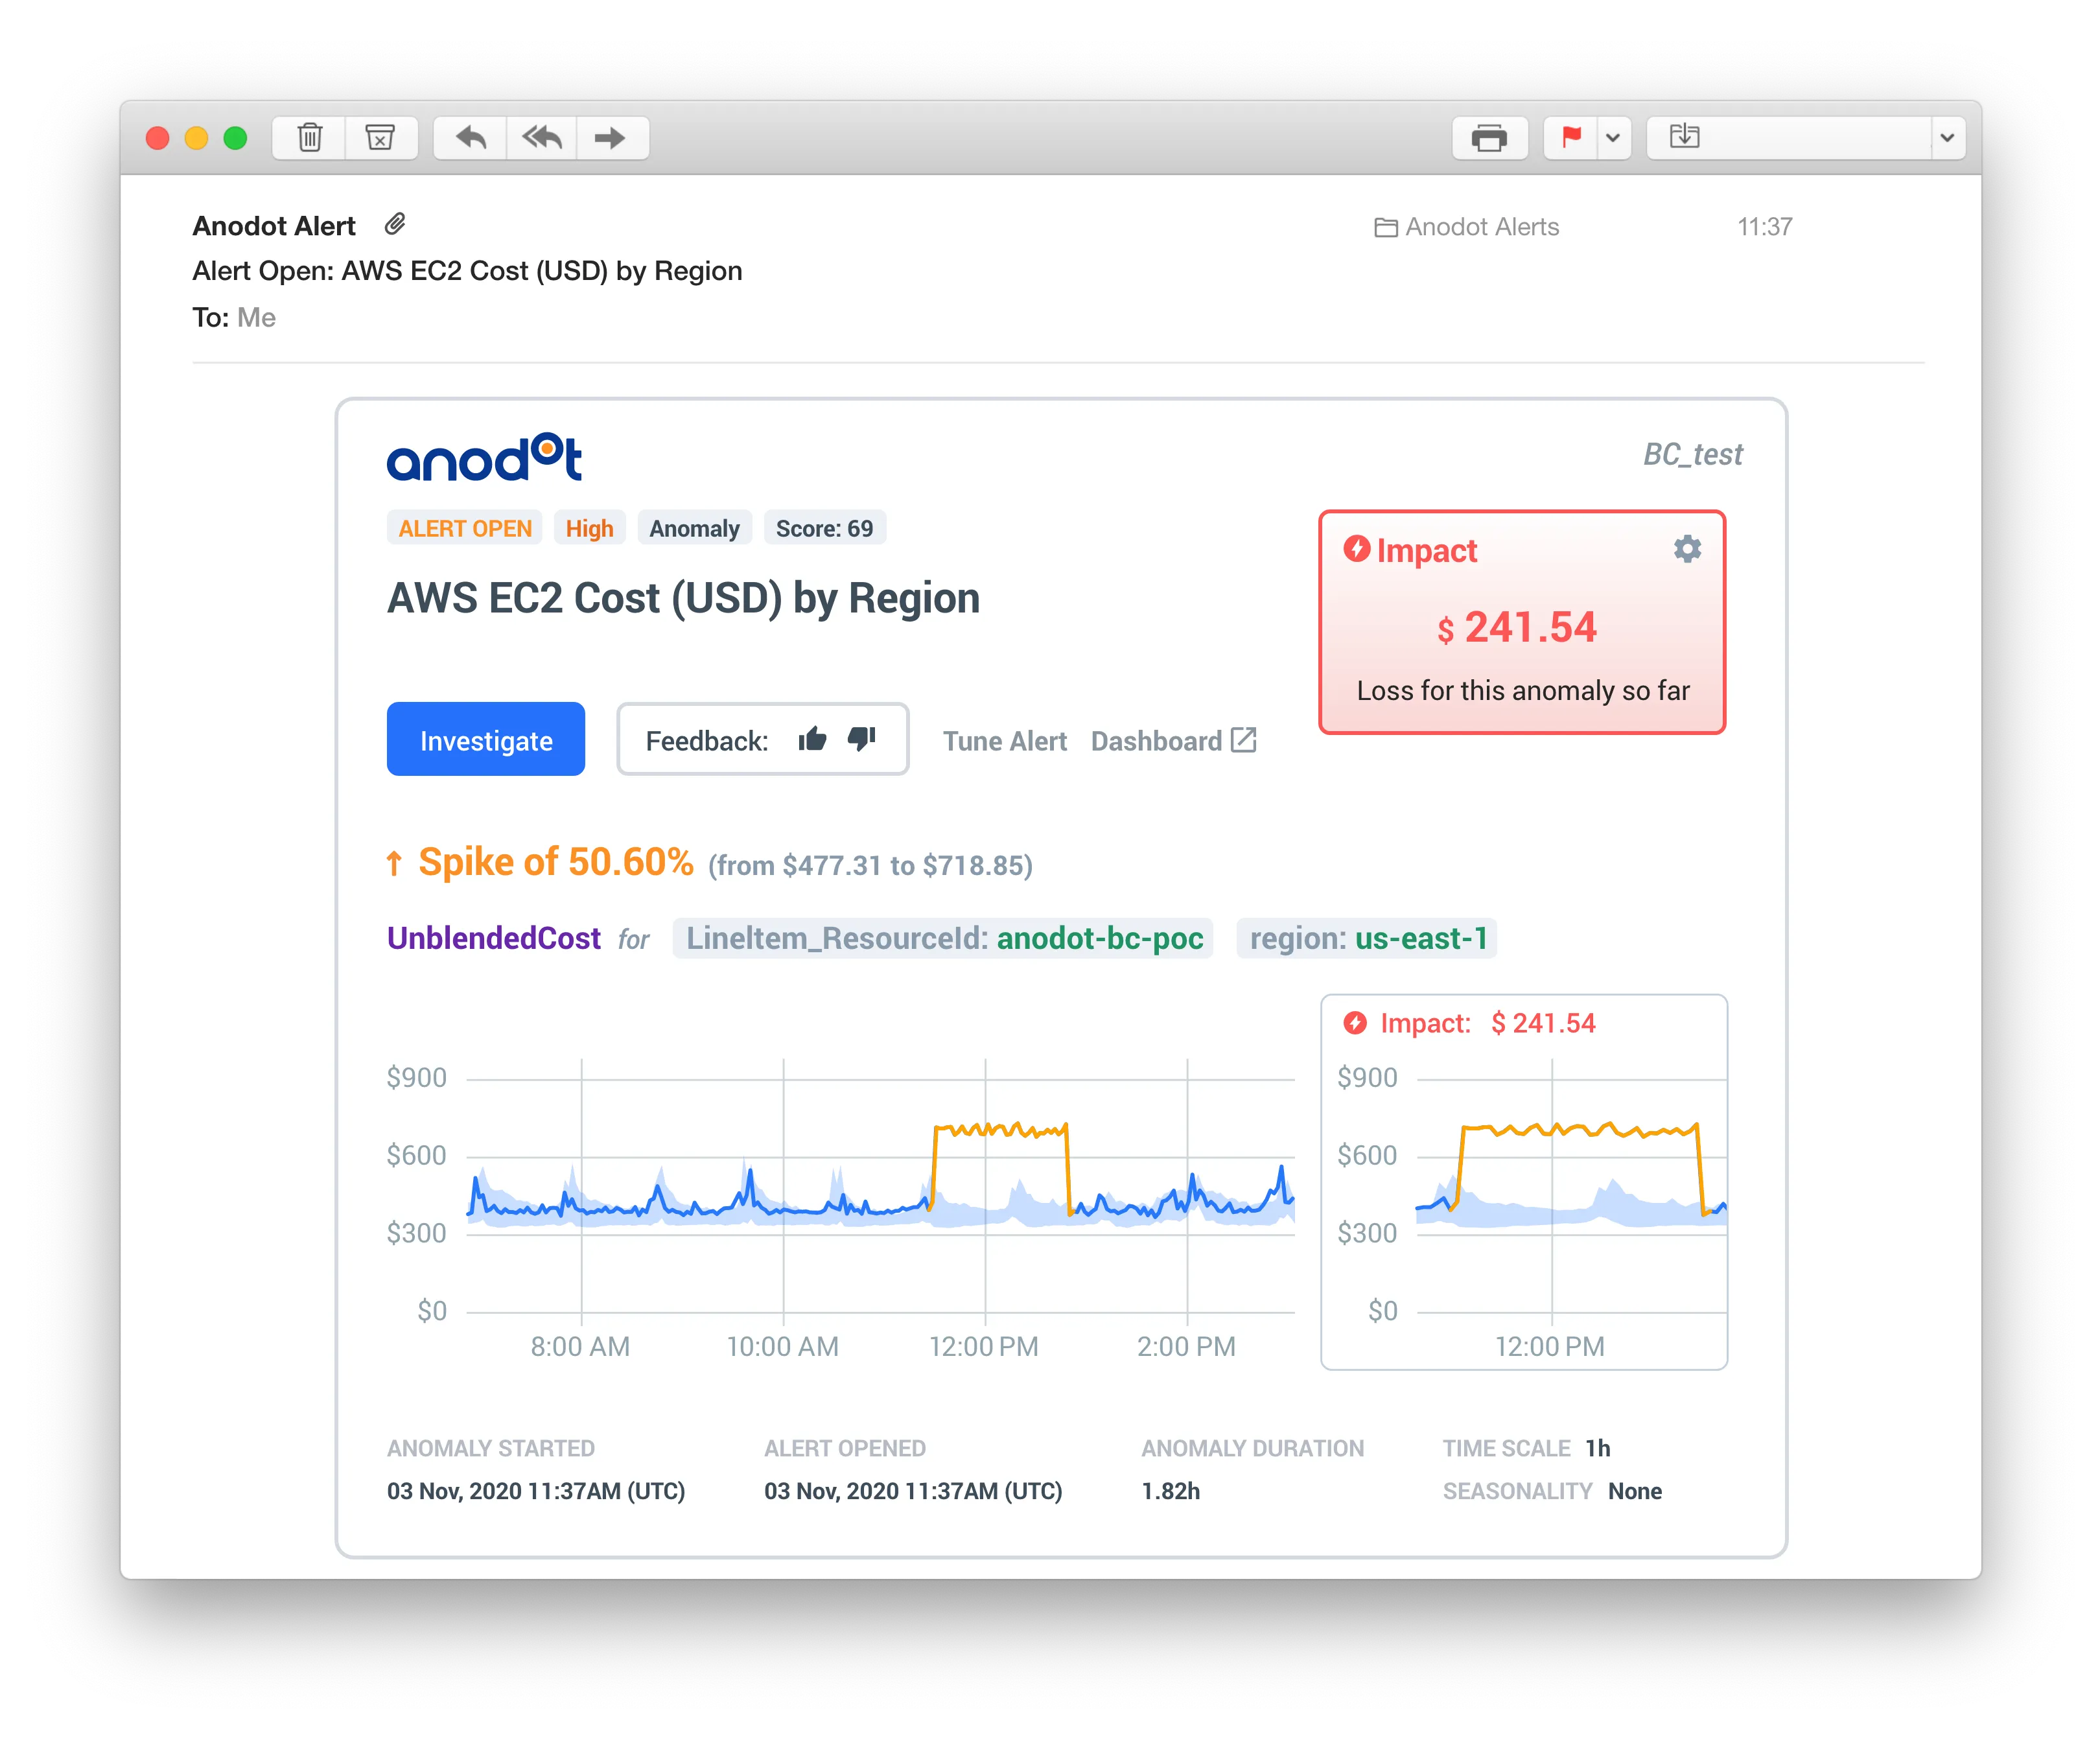
Task: Give thumbs down feedback
Action: point(861,739)
